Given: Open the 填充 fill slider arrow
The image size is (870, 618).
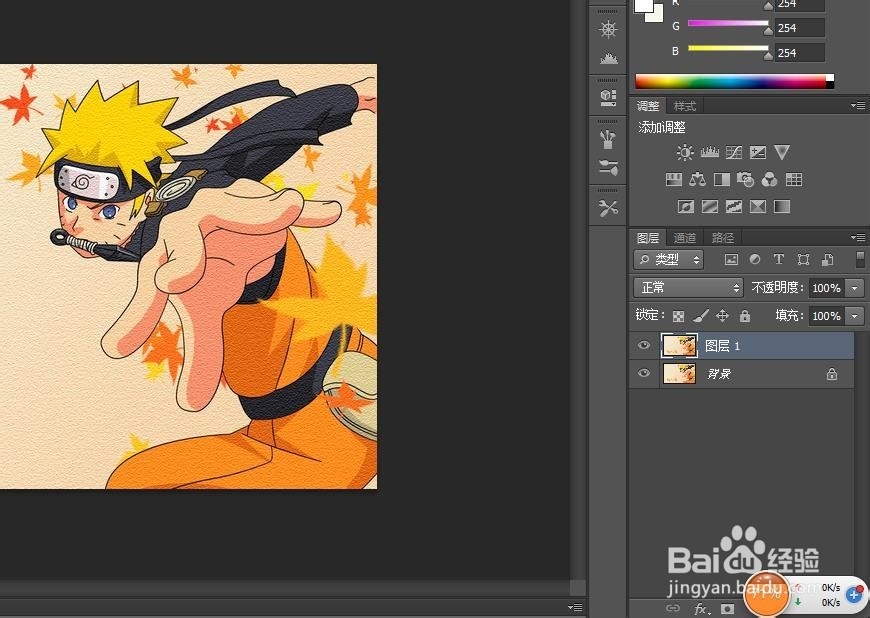Looking at the screenshot, I should (x=854, y=316).
